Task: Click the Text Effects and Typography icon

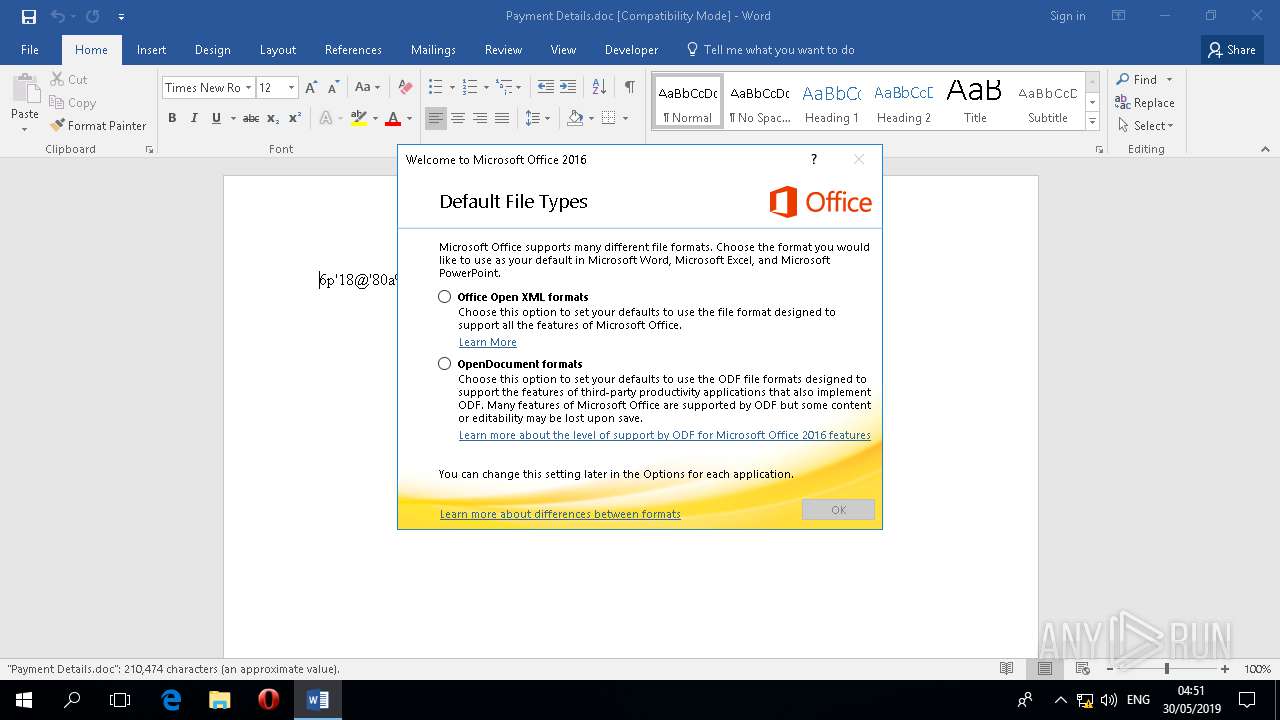Action: tap(325, 118)
